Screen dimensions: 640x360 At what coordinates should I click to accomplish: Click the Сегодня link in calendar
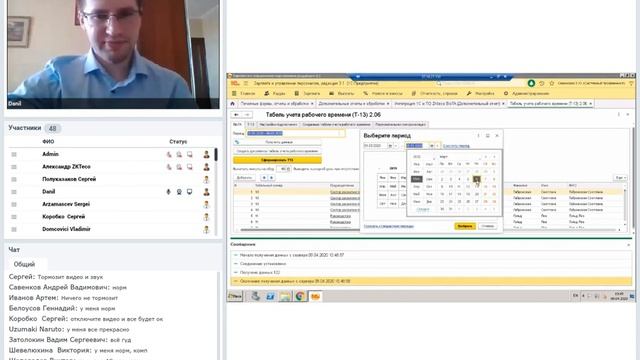[422, 209]
